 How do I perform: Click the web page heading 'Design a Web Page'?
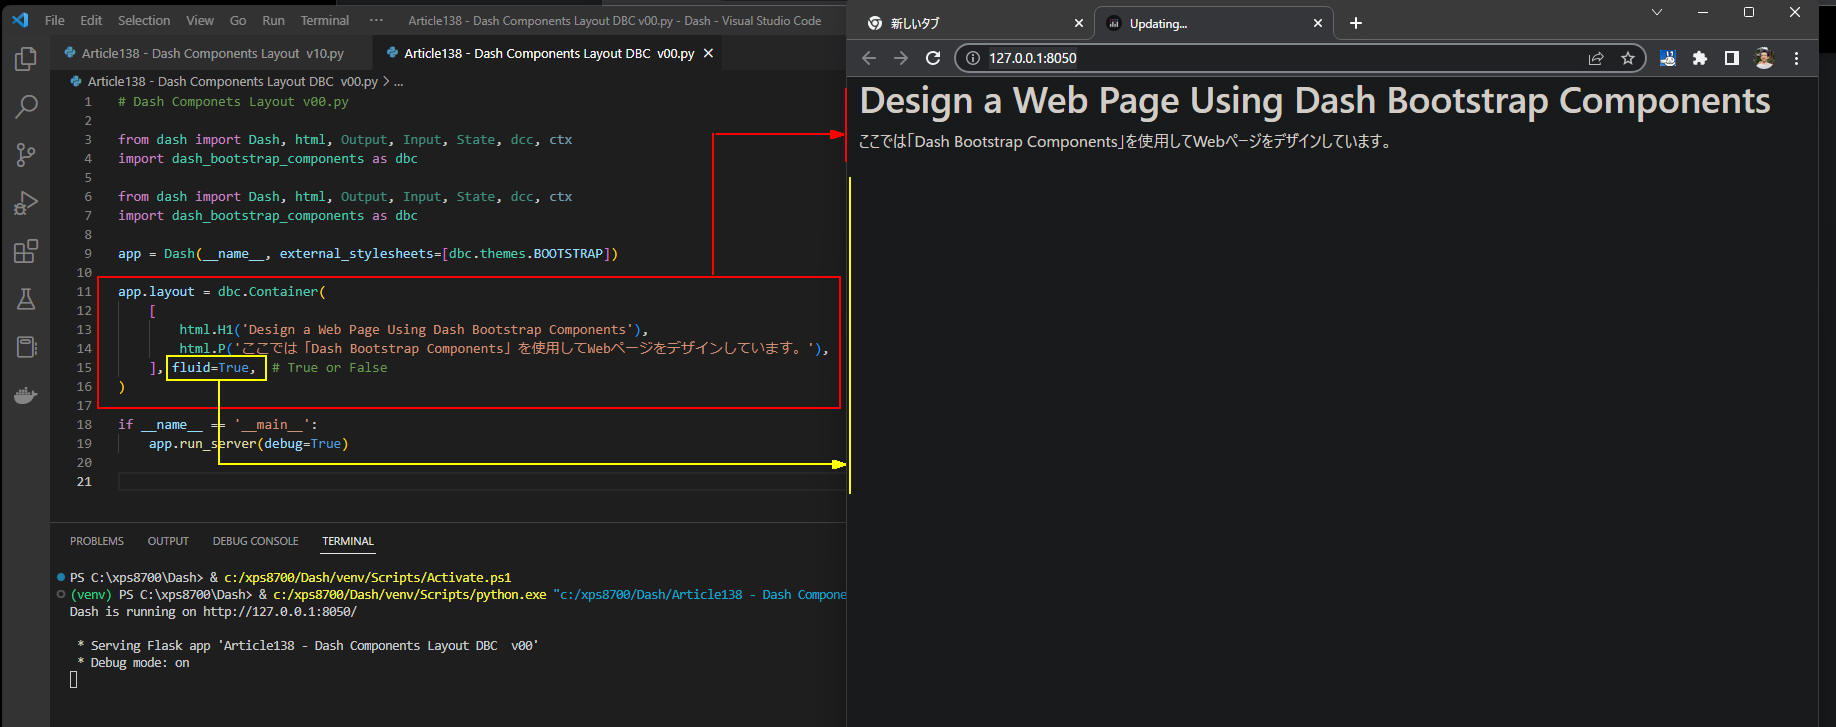point(1315,101)
